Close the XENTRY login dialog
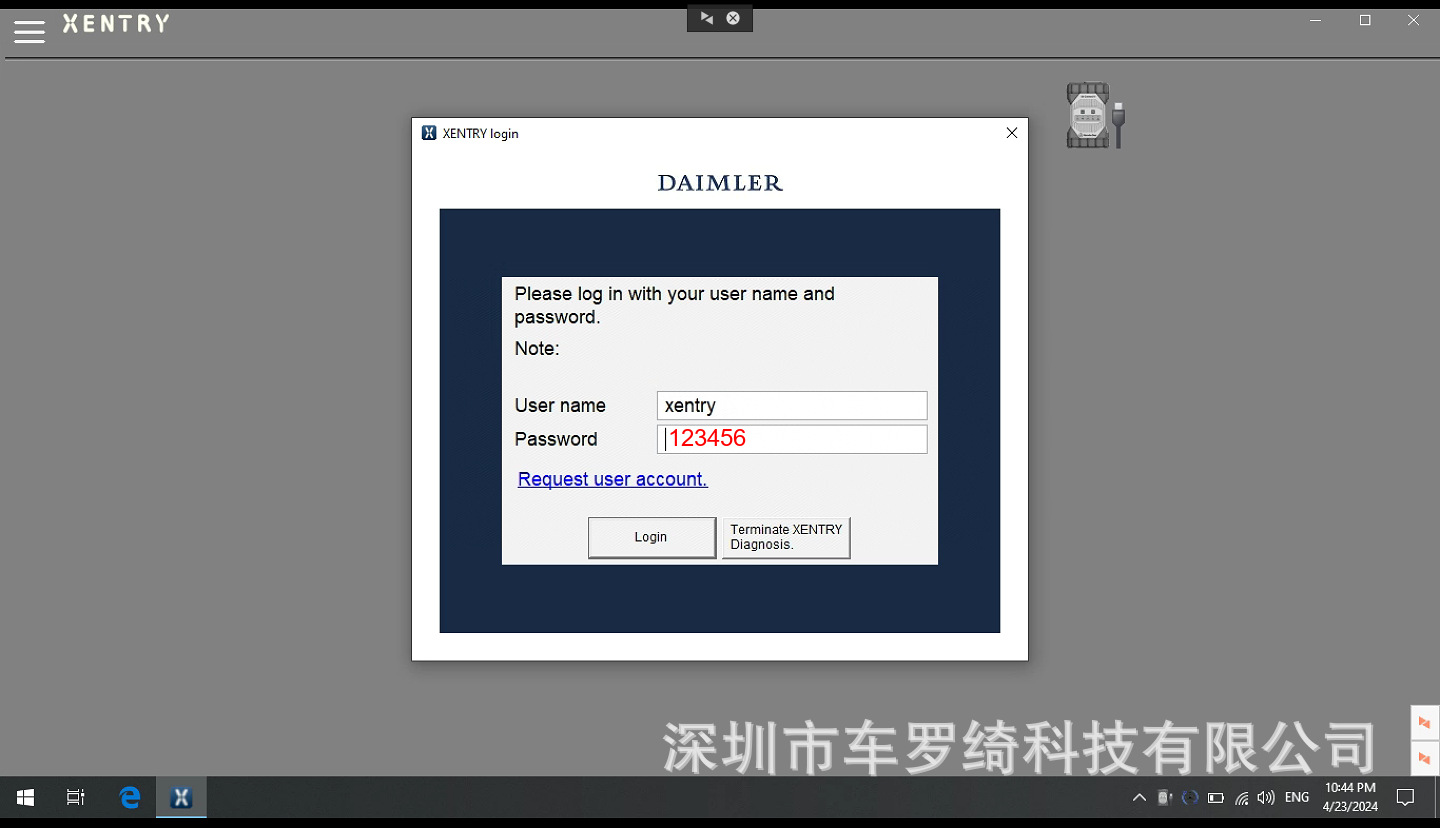The height and width of the screenshot is (828, 1440). coord(1011,133)
